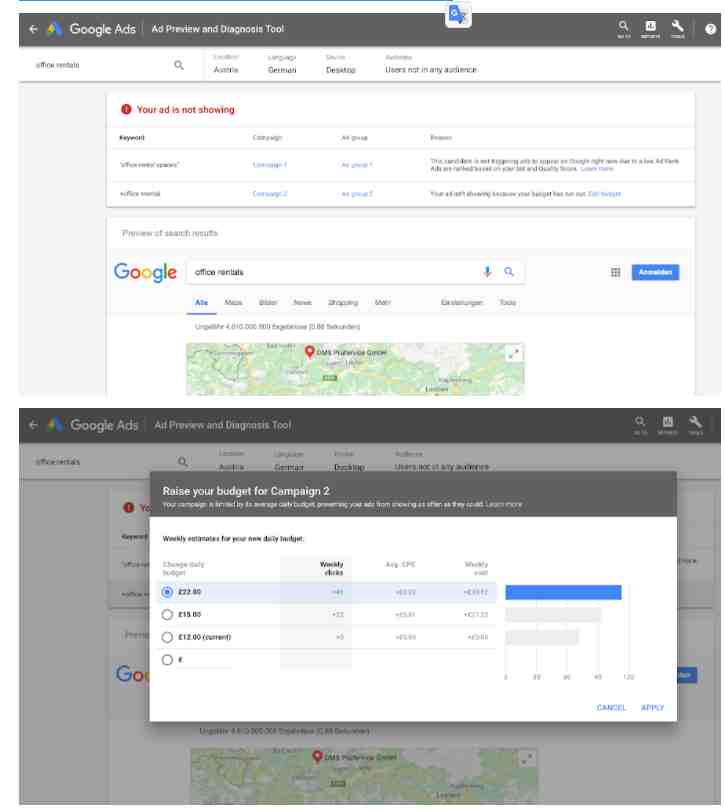
Task: Select the £22.00 daily budget option
Action: [x=167, y=592]
